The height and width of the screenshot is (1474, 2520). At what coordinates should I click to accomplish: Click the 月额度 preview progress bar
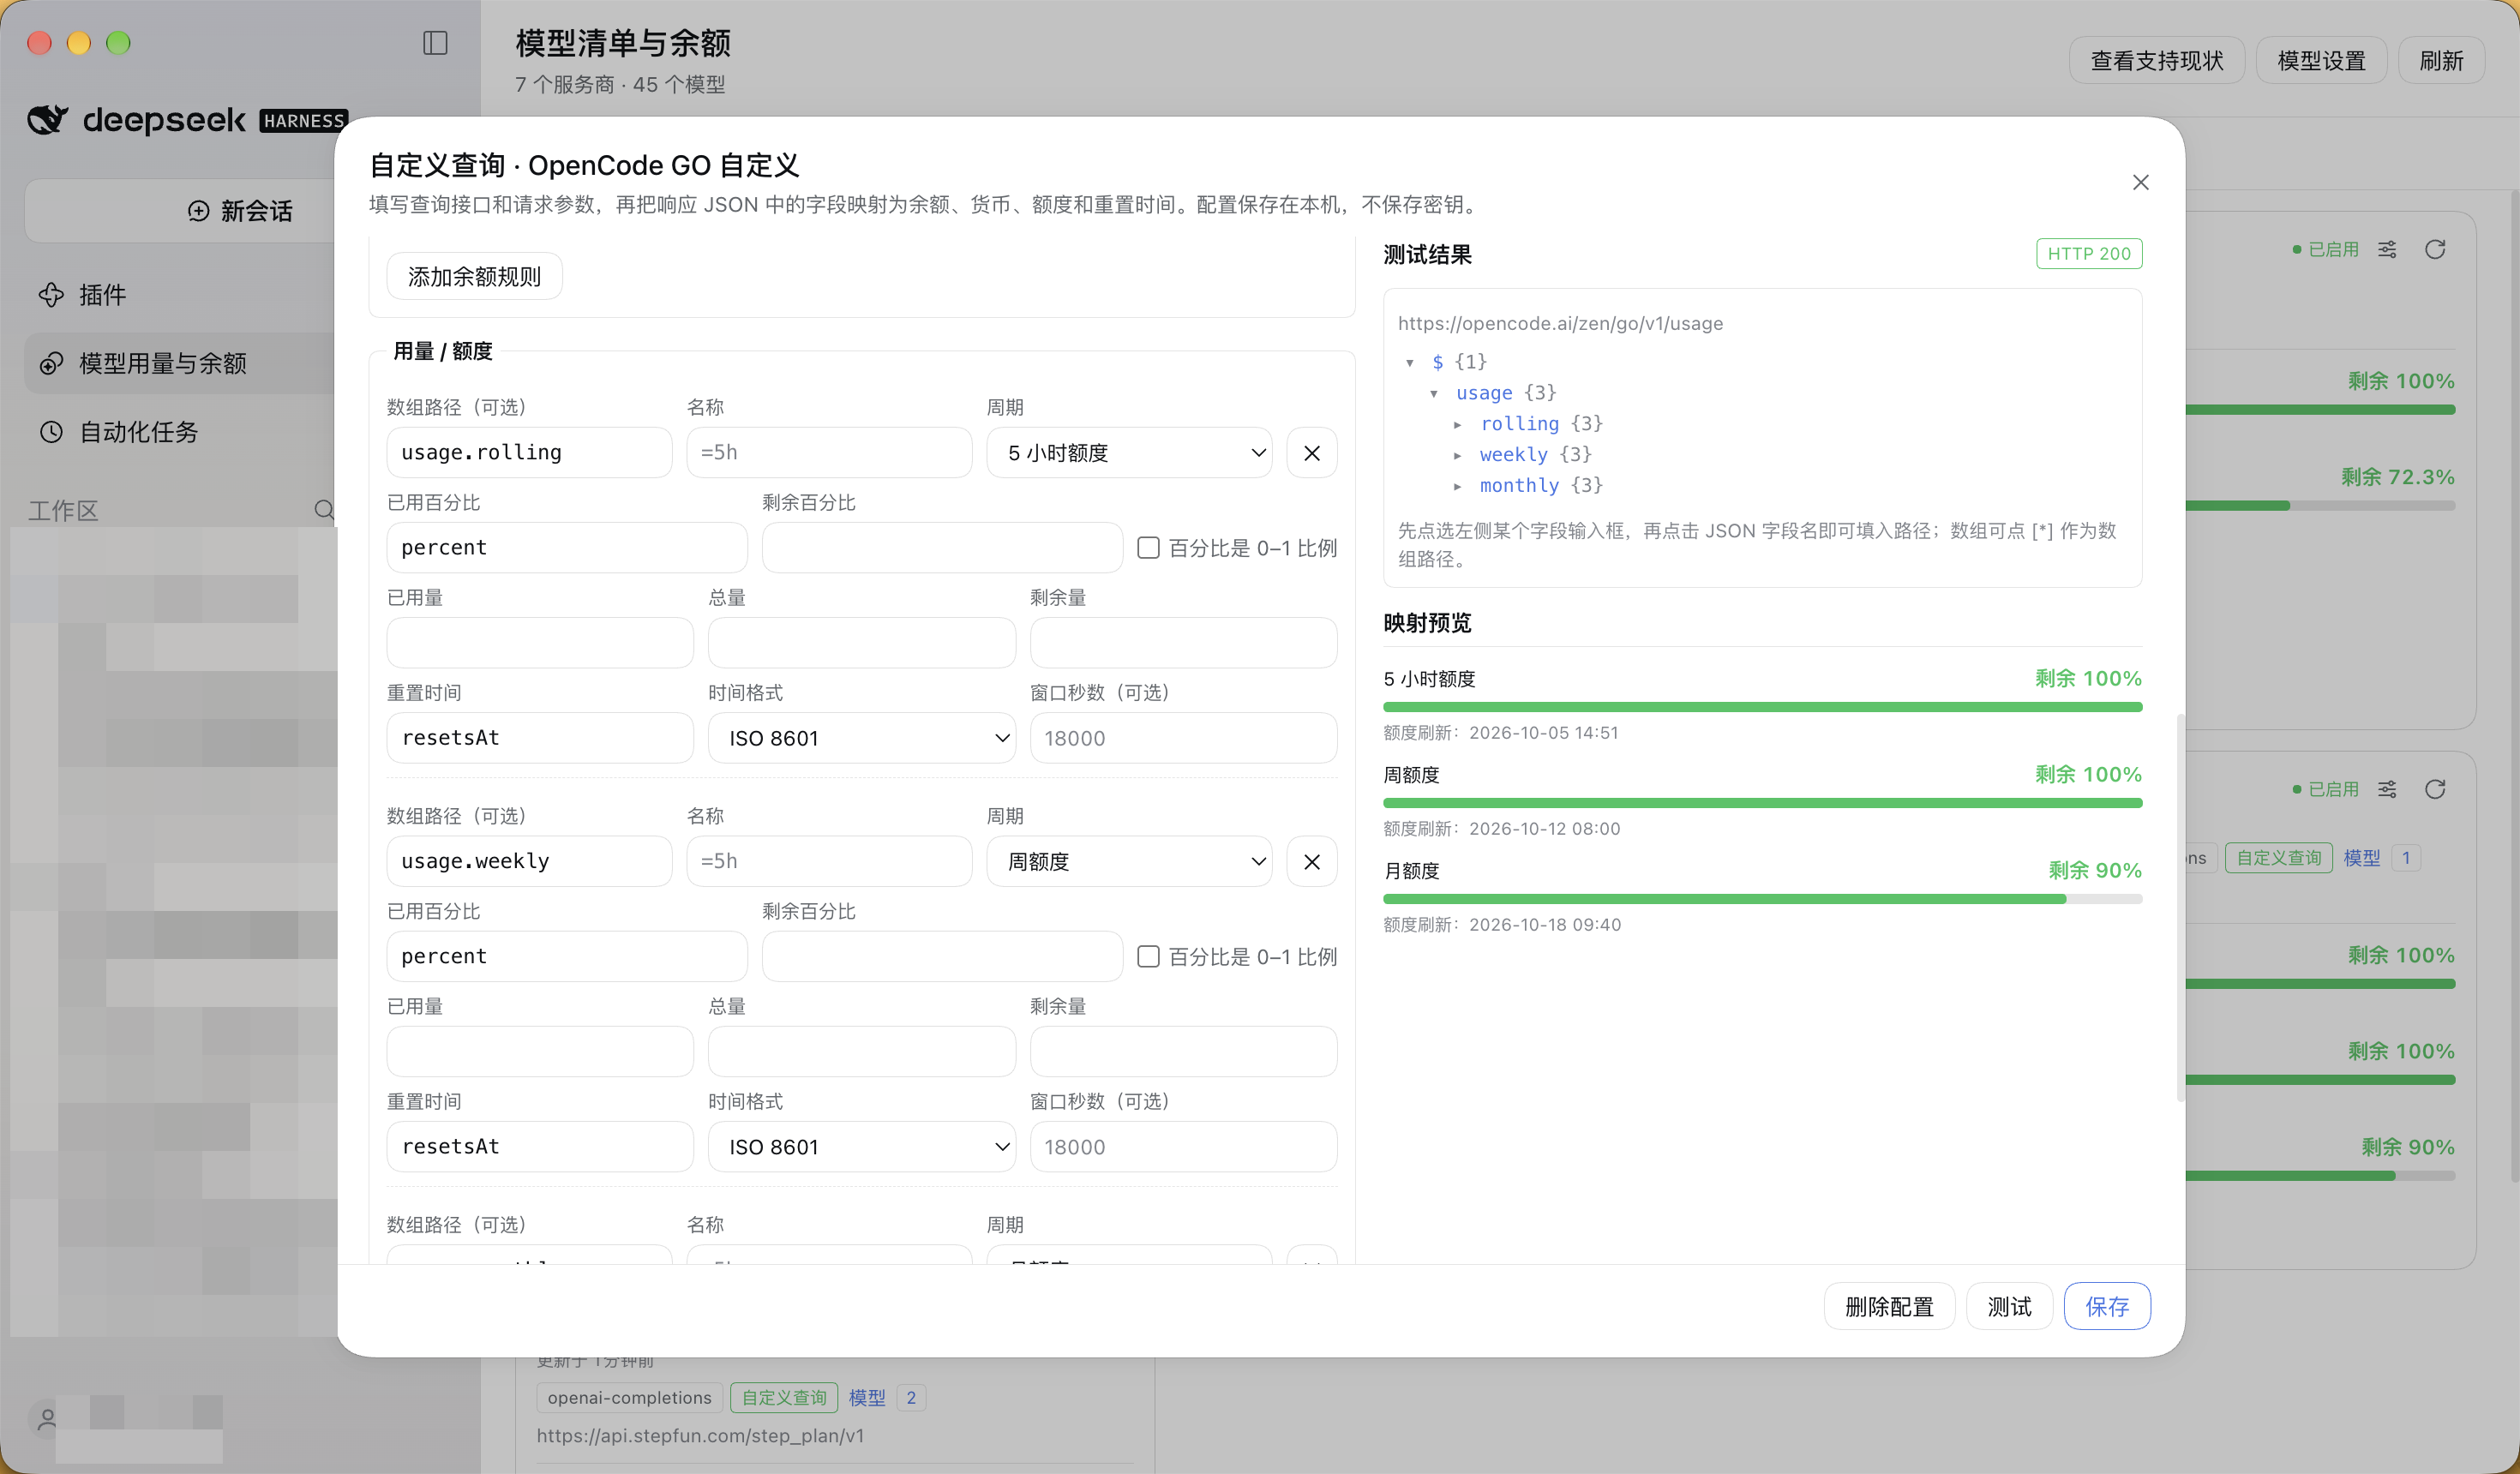(1762, 899)
